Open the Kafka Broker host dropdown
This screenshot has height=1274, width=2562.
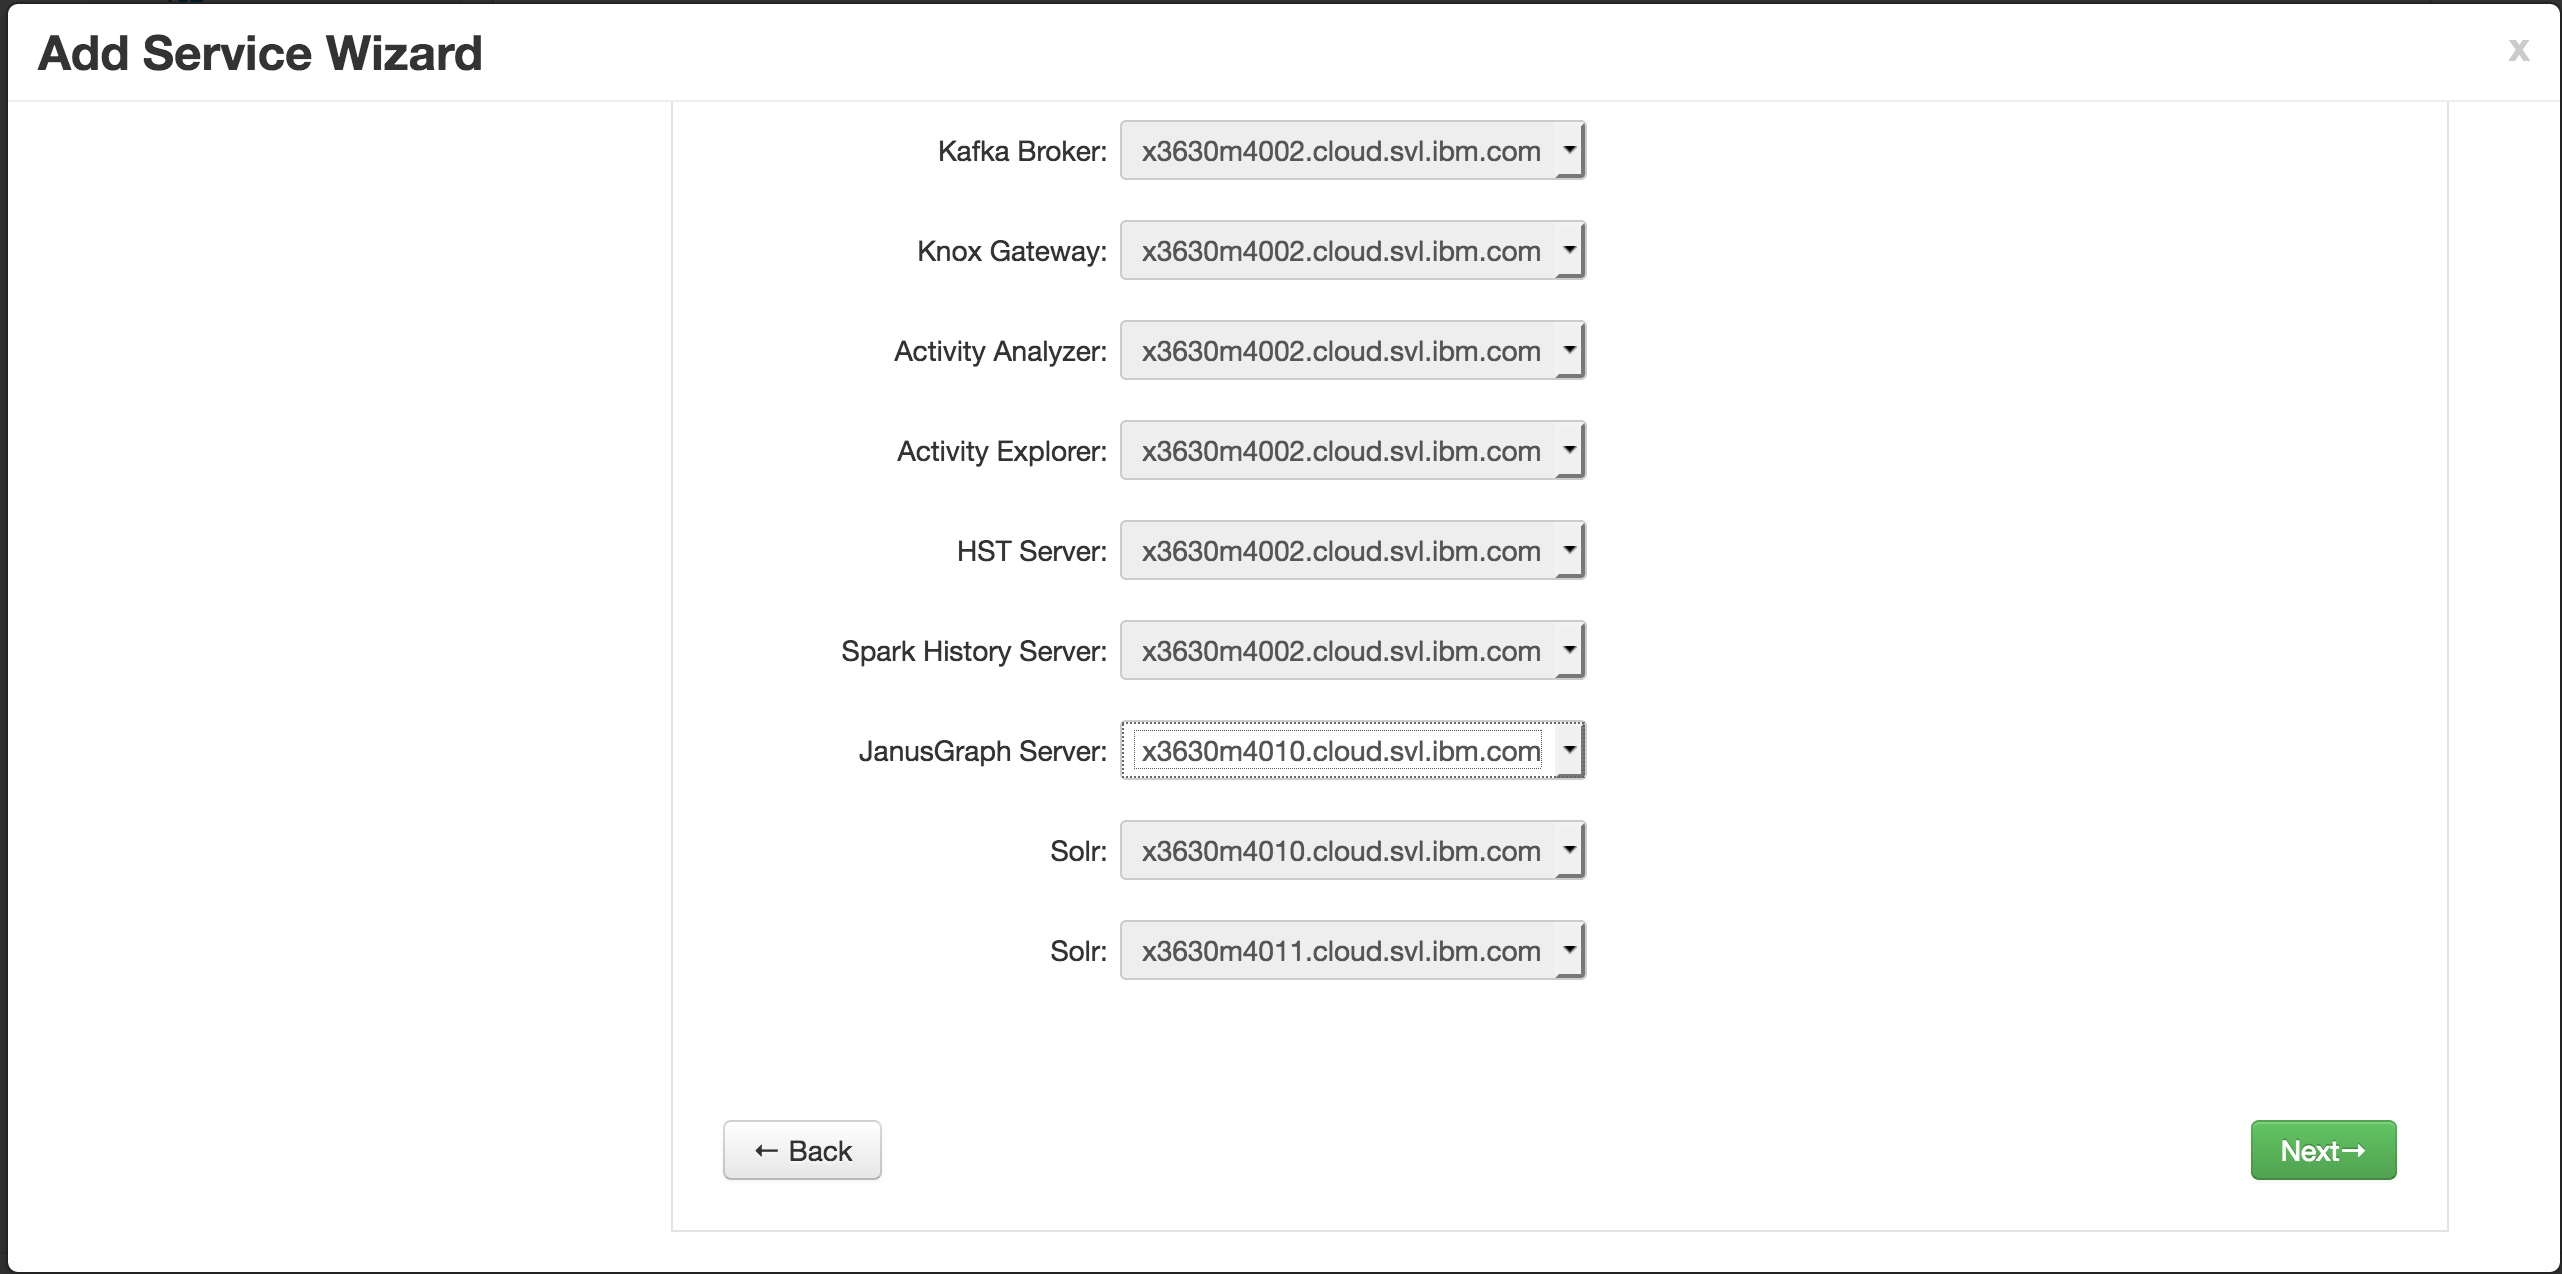click(x=1352, y=150)
